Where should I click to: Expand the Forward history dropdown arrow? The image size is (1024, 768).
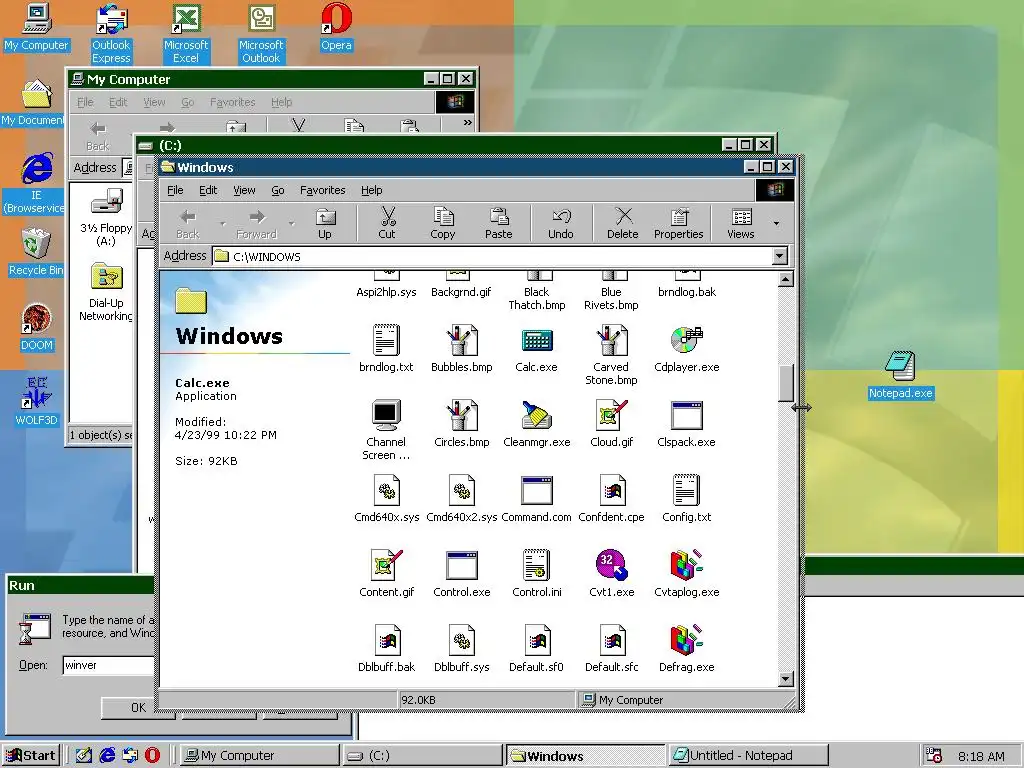pyautogui.click(x=291, y=224)
